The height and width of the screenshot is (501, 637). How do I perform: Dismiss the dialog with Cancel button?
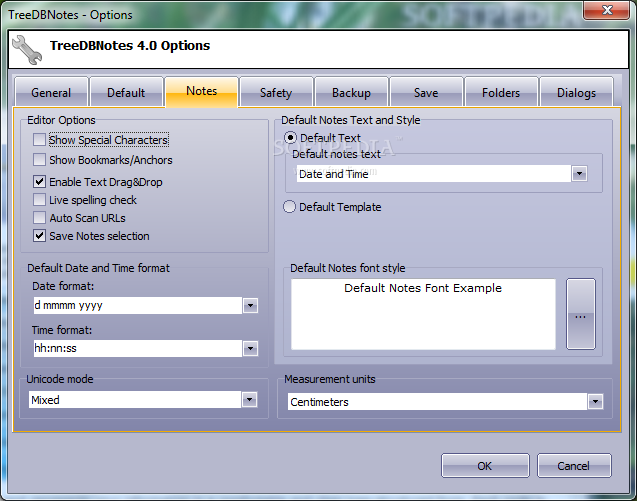pos(574,466)
